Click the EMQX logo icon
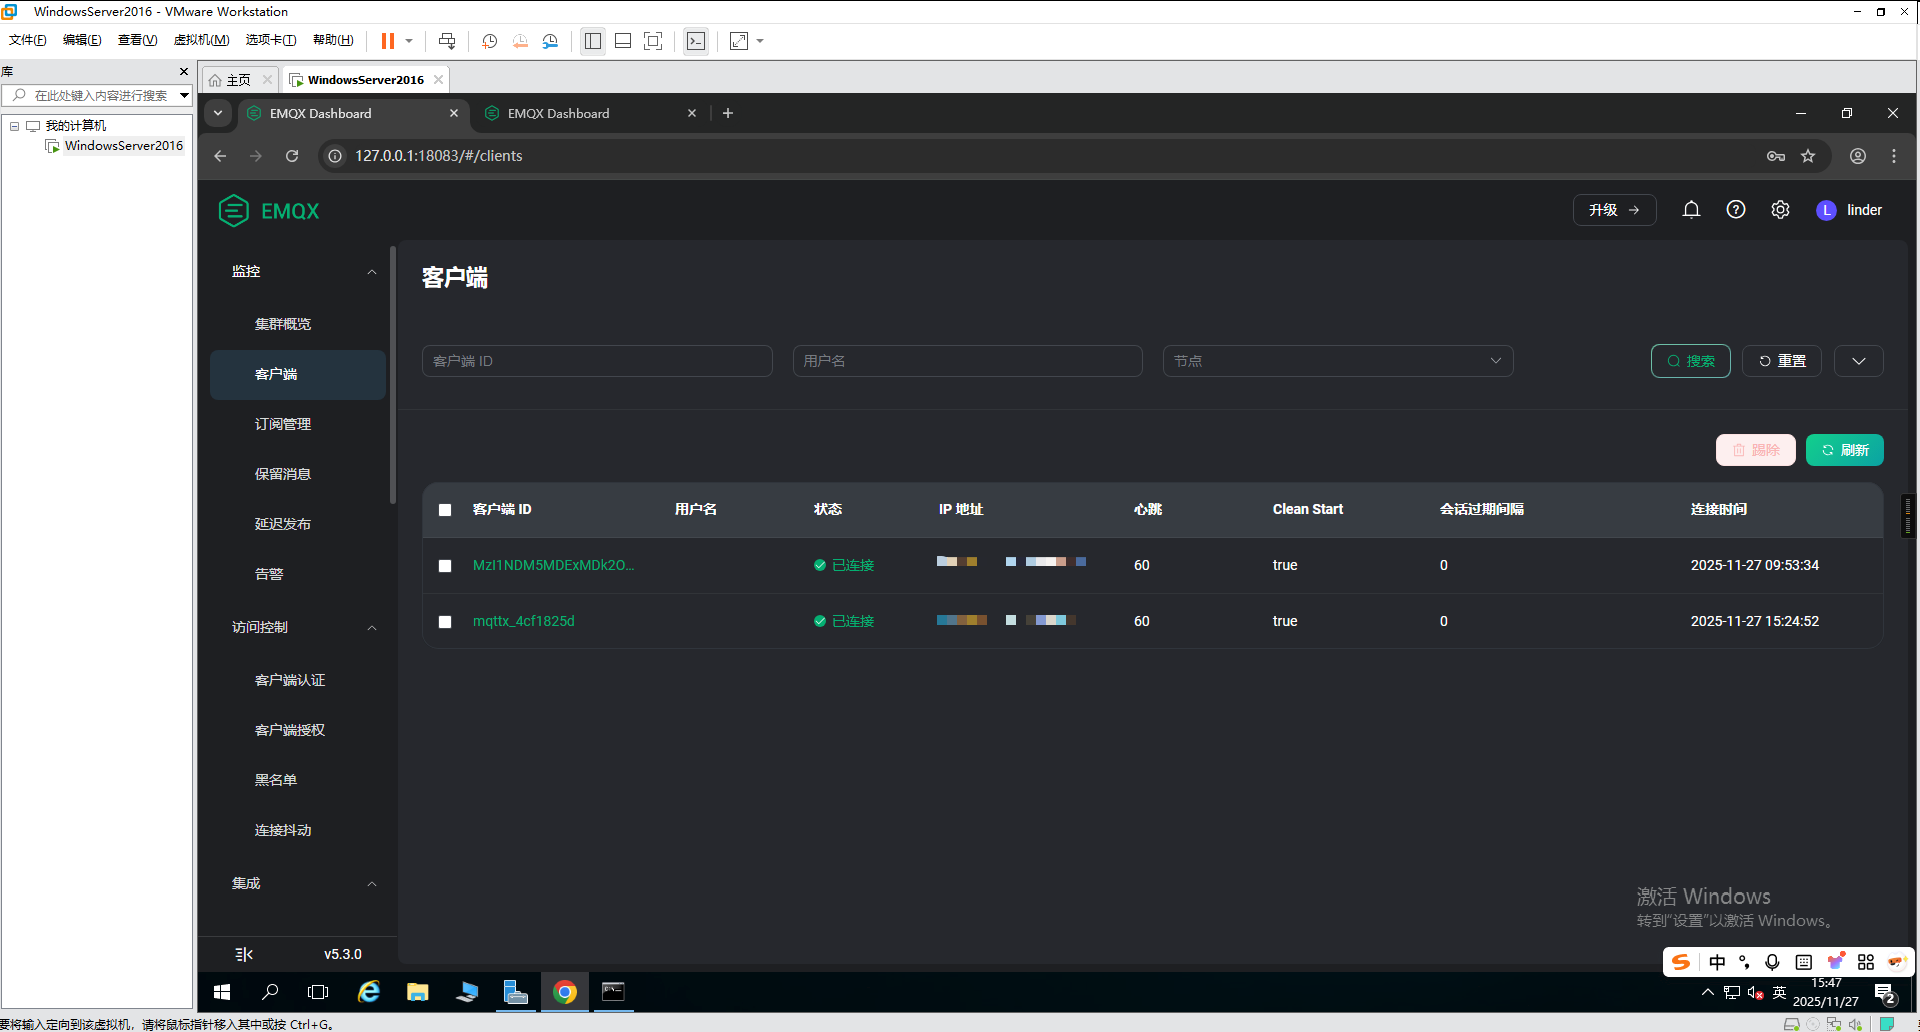Screen dimensions: 1920x1032 pos(233,211)
